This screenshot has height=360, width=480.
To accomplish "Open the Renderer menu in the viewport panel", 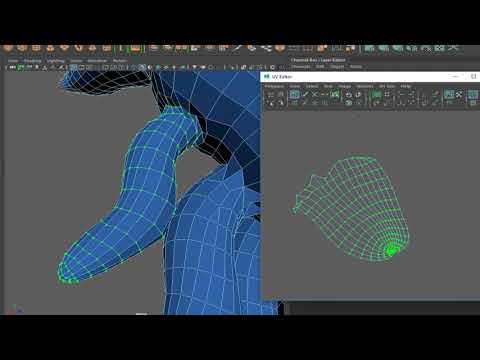I will [x=97, y=61].
